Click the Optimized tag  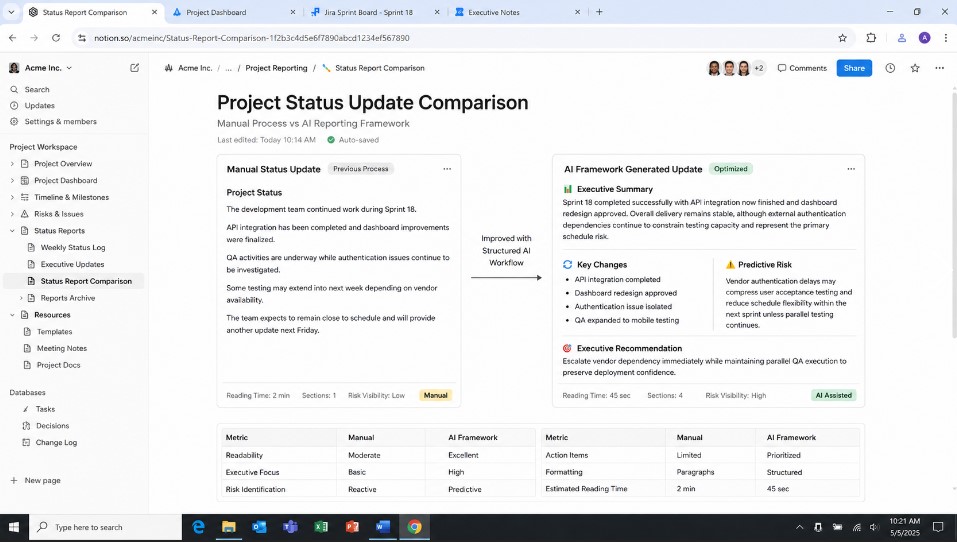pos(730,169)
